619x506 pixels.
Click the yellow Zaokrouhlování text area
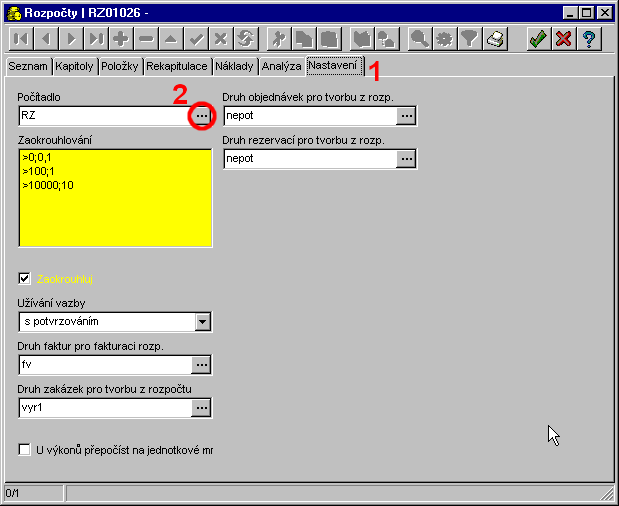point(115,196)
